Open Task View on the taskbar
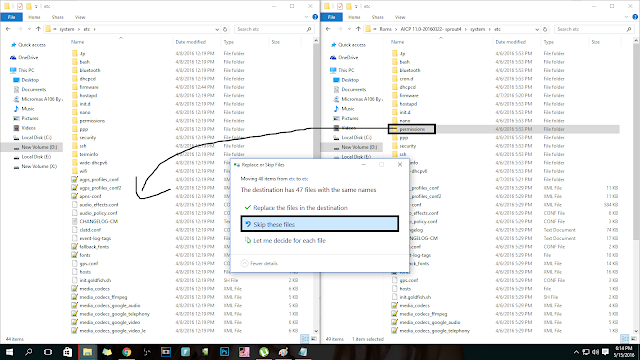This screenshot has height=360, width=640. point(48,352)
